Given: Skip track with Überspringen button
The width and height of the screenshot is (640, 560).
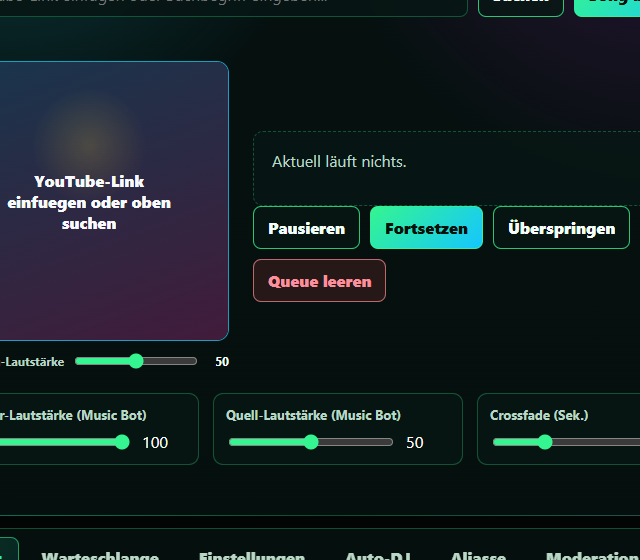Looking at the screenshot, I should click(x=561, y=228).
